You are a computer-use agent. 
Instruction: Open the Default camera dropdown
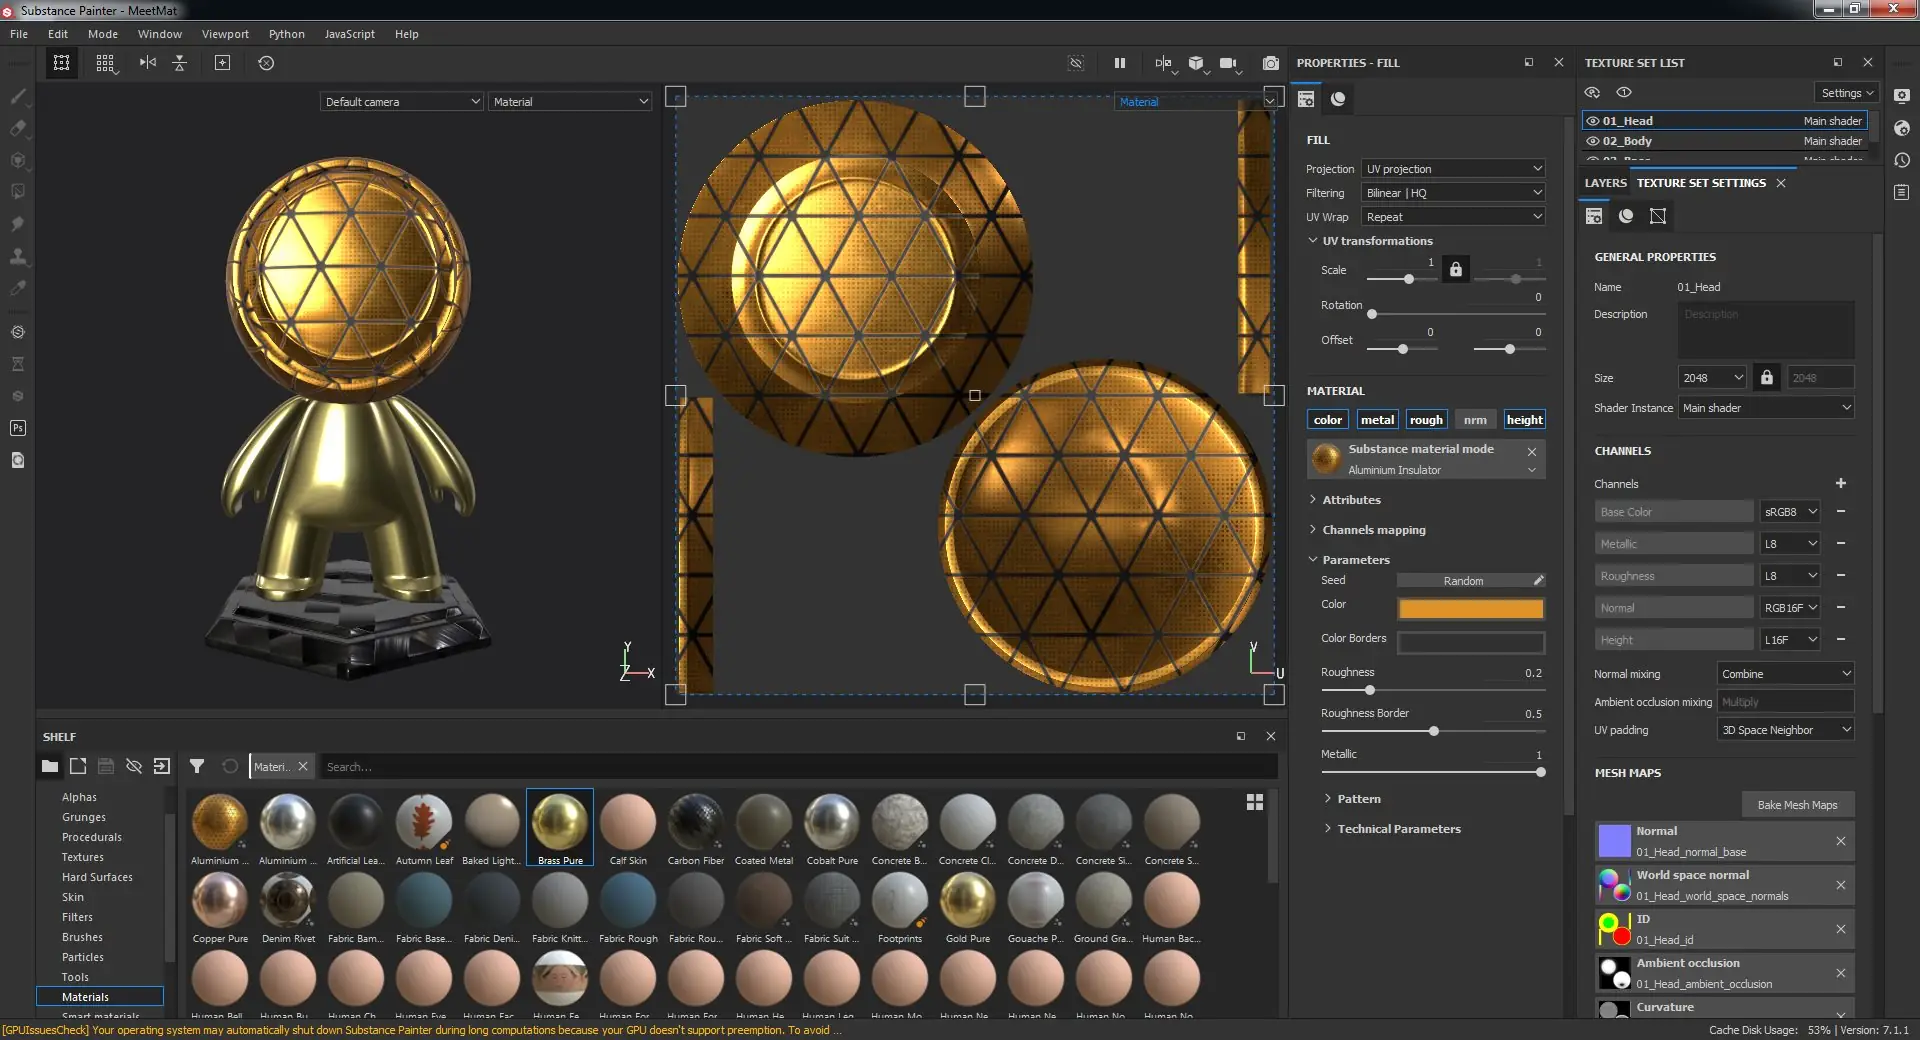tap(402, 102)
